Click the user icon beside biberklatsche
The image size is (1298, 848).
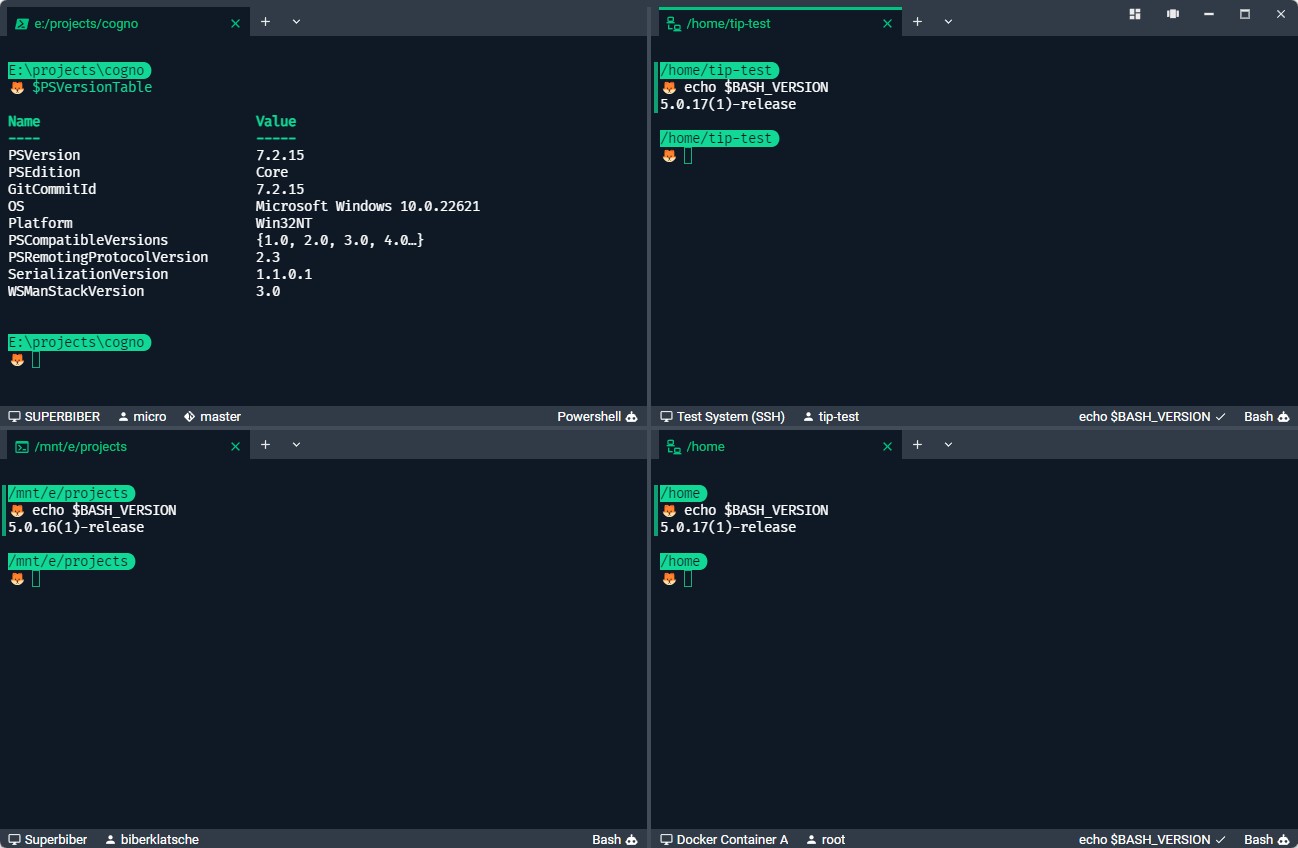111,840
